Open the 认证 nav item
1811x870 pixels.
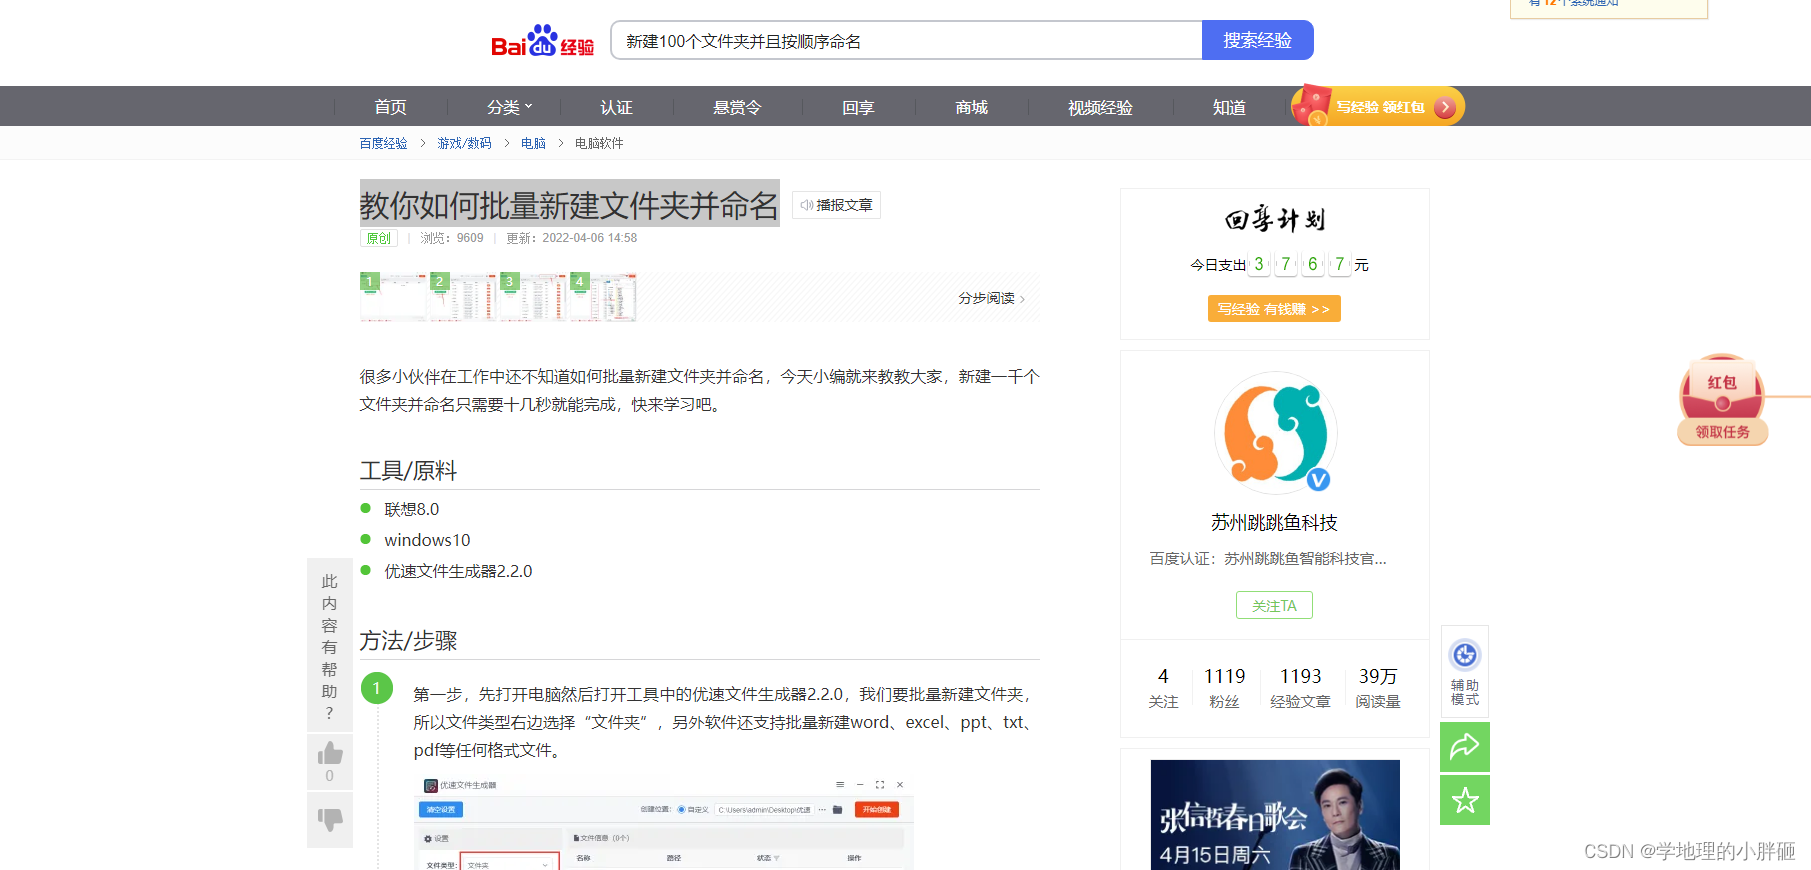(616, 107)
